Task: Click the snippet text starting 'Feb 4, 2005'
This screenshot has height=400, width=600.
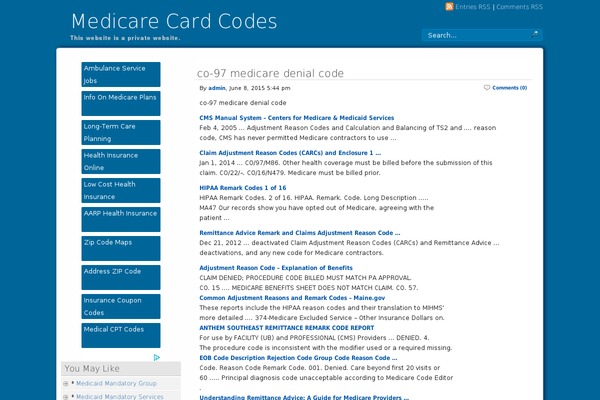Action: 347,133
